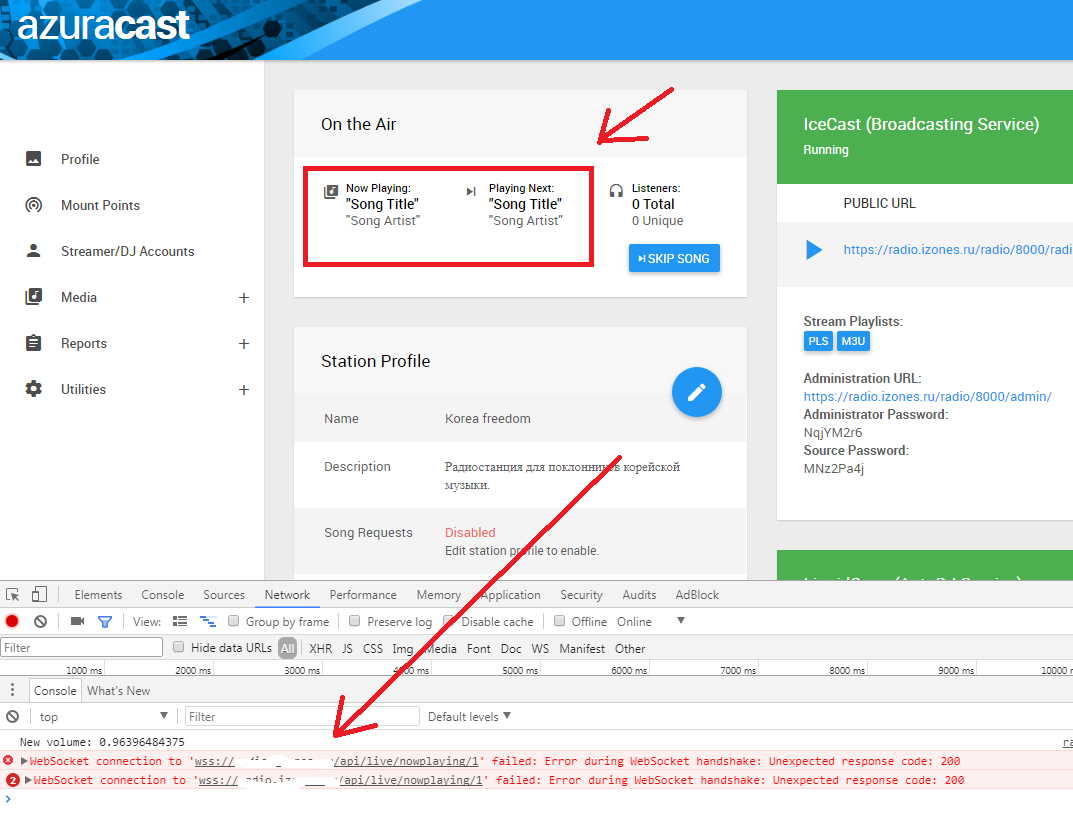Open the Audits tab
The height and width of the screenshot is (826, 1073).
click(639, 595)
